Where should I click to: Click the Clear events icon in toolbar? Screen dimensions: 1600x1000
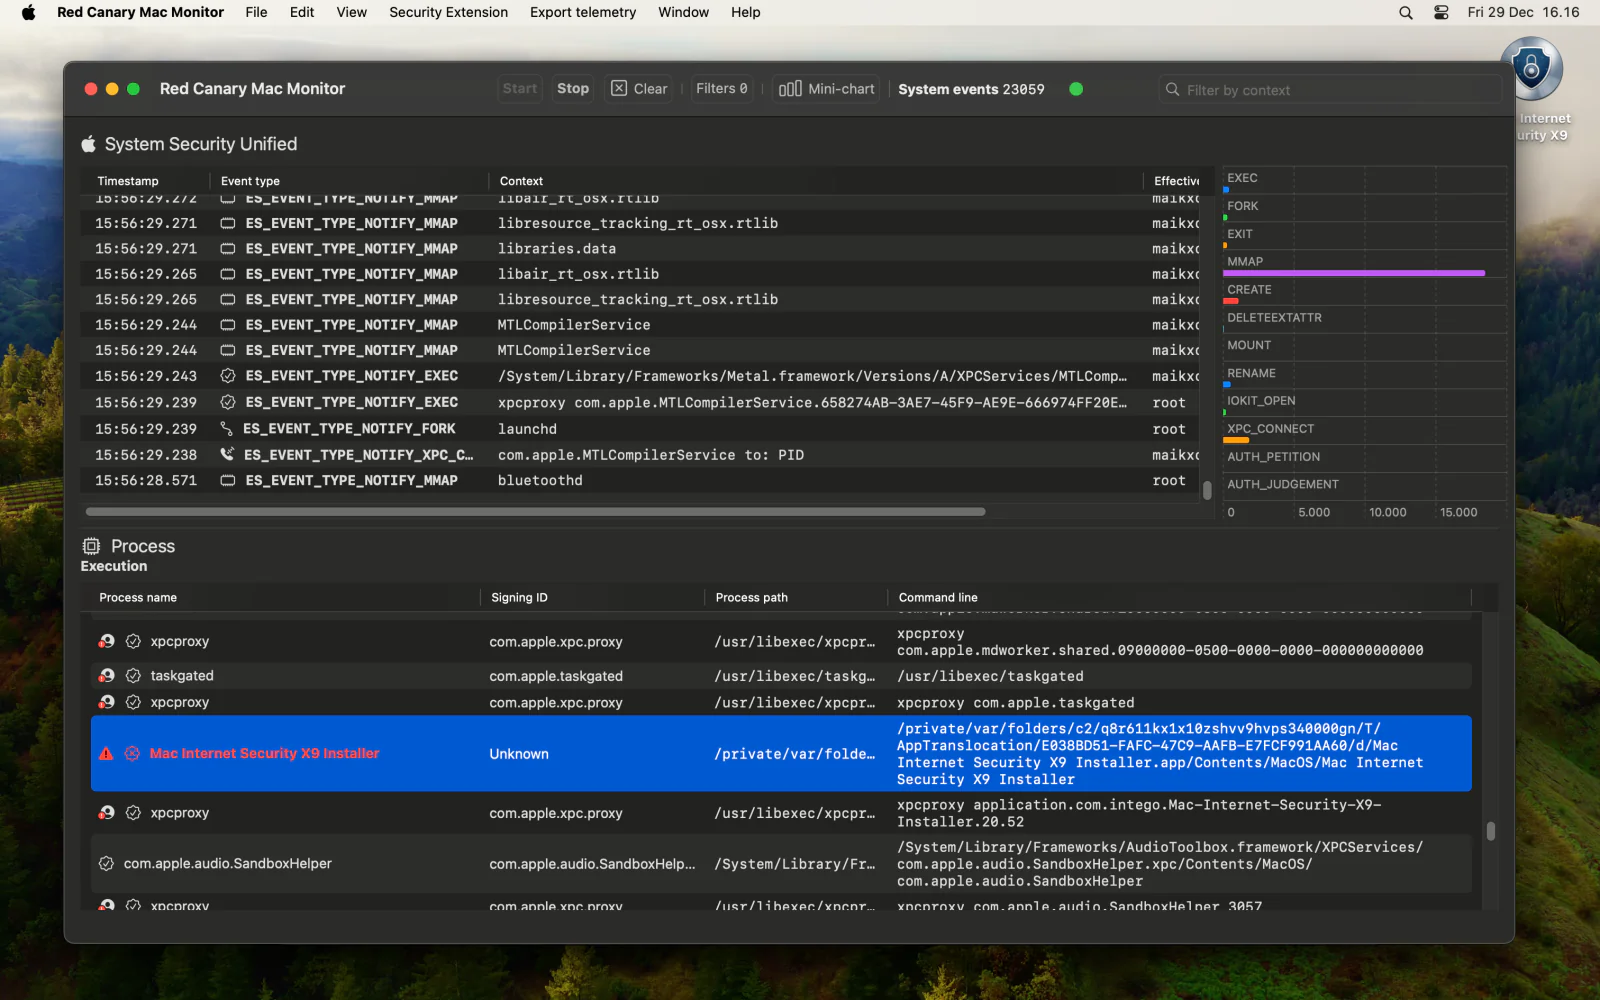click(x=619, y=89)
